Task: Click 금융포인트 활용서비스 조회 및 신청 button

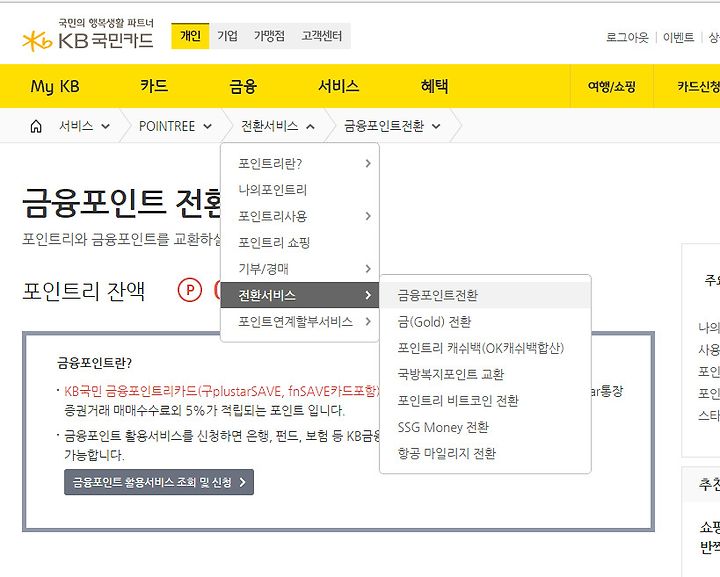Action: click(x=159, y=482)
